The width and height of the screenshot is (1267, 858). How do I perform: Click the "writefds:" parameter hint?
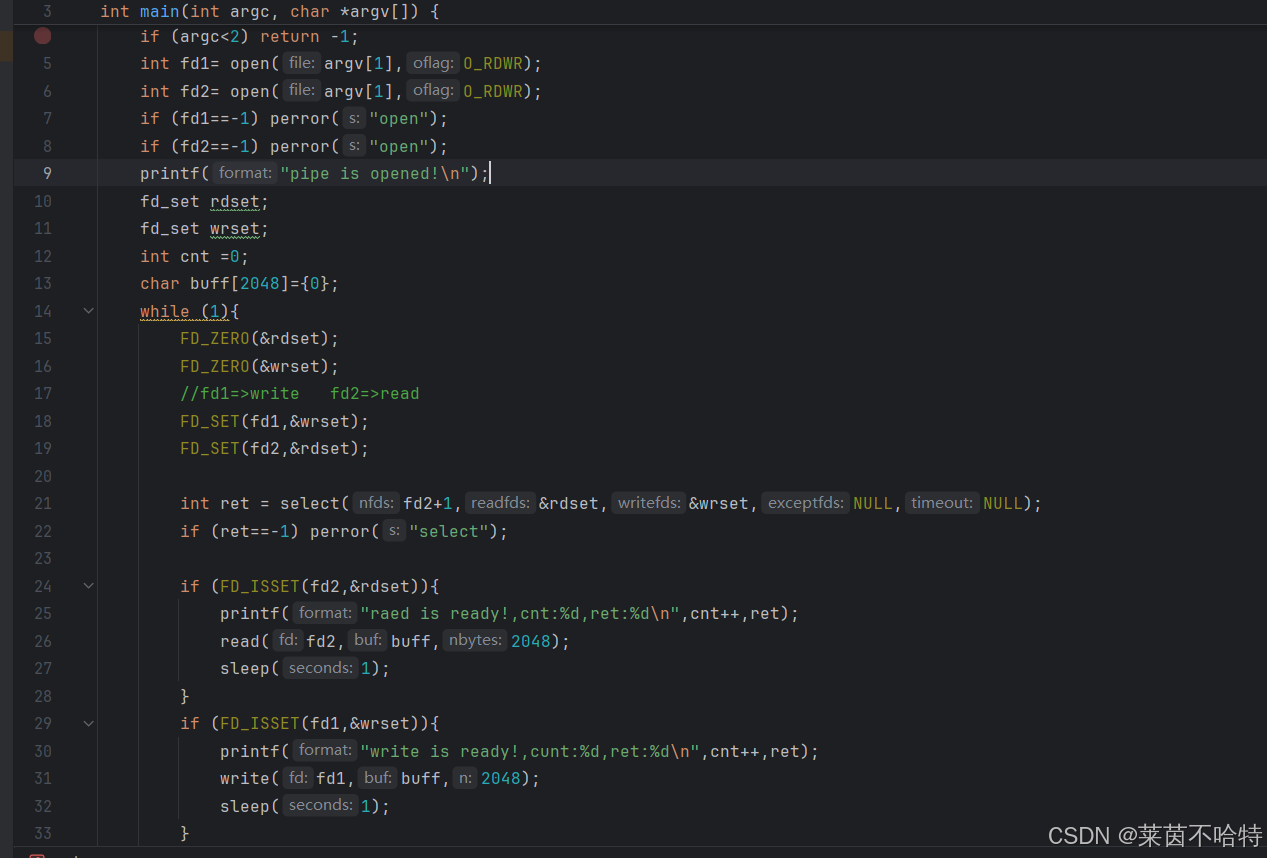click(x=649, y=503)
